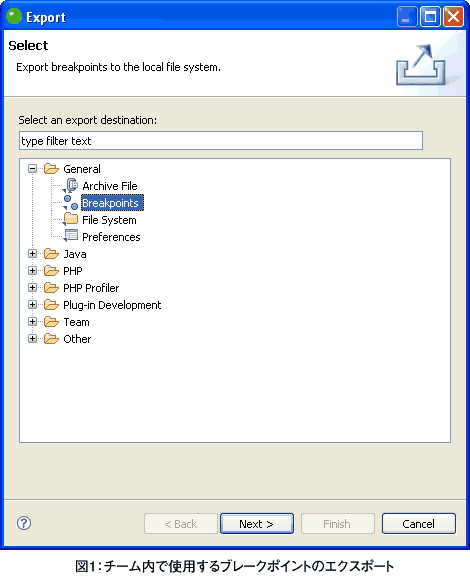
Task: Click the File System folder icon
Action: pos(70,219)
